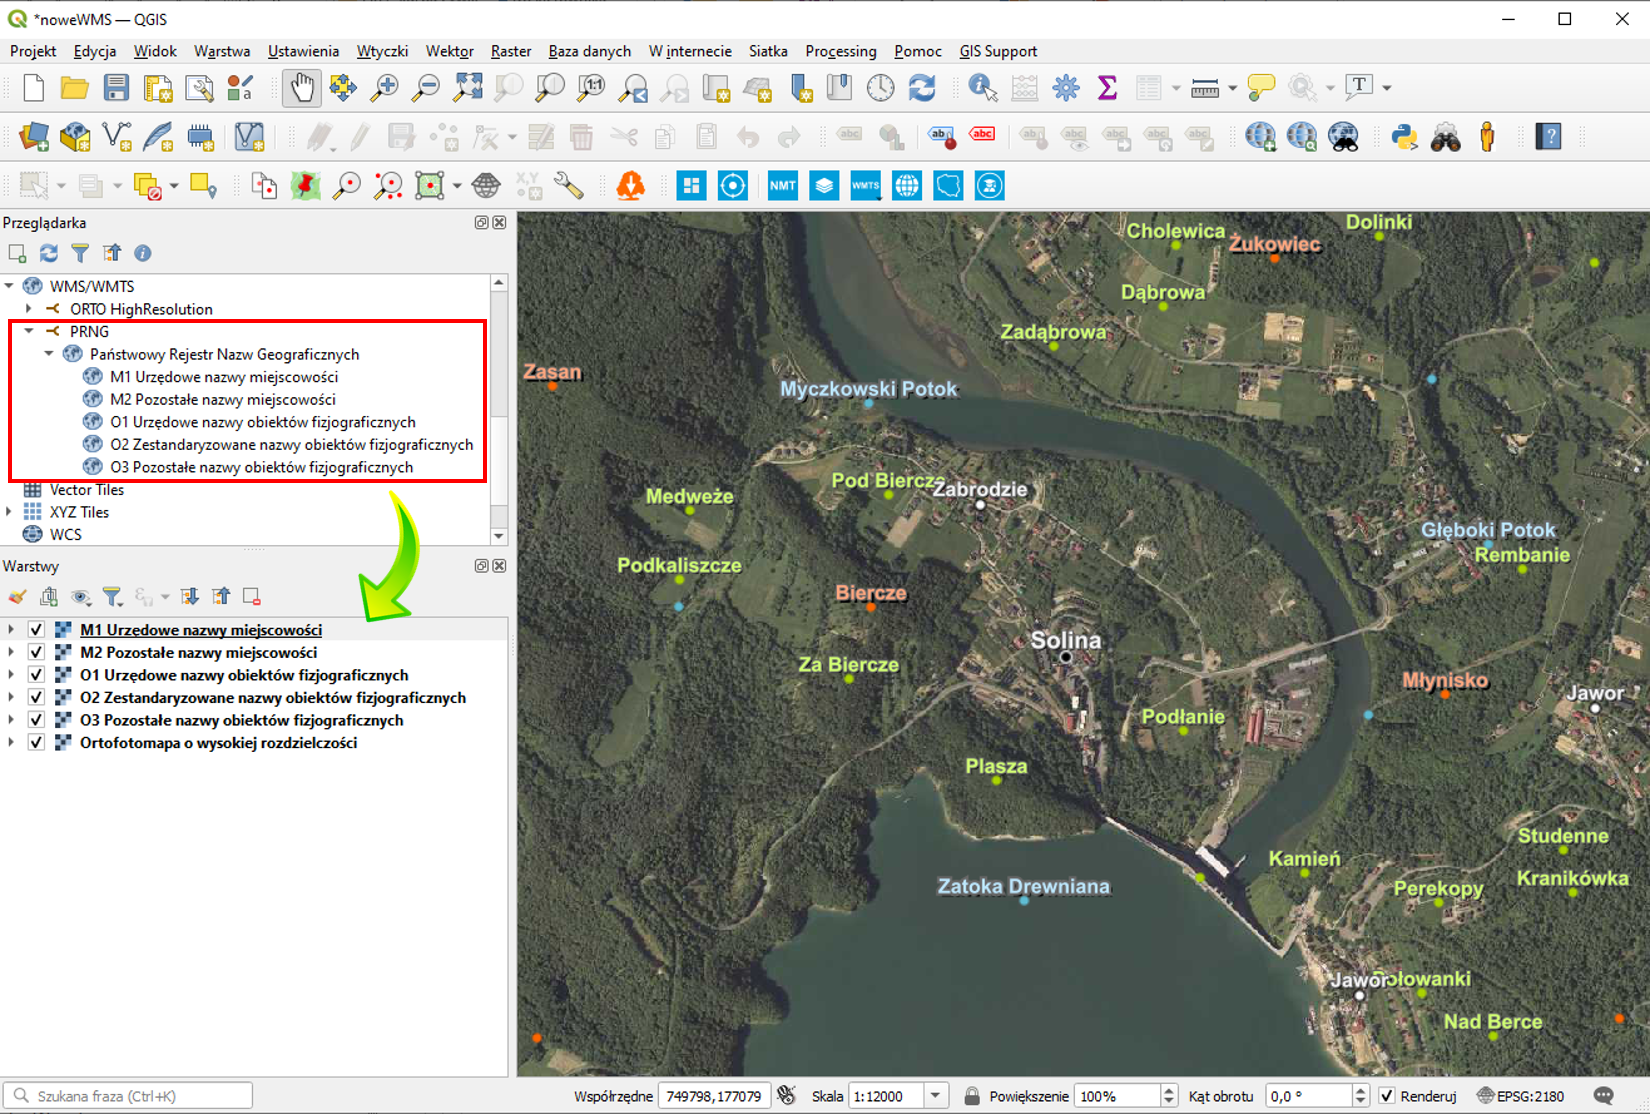
Task: Click the NMT plugin toolbar icon
Action: pos(782,186)
